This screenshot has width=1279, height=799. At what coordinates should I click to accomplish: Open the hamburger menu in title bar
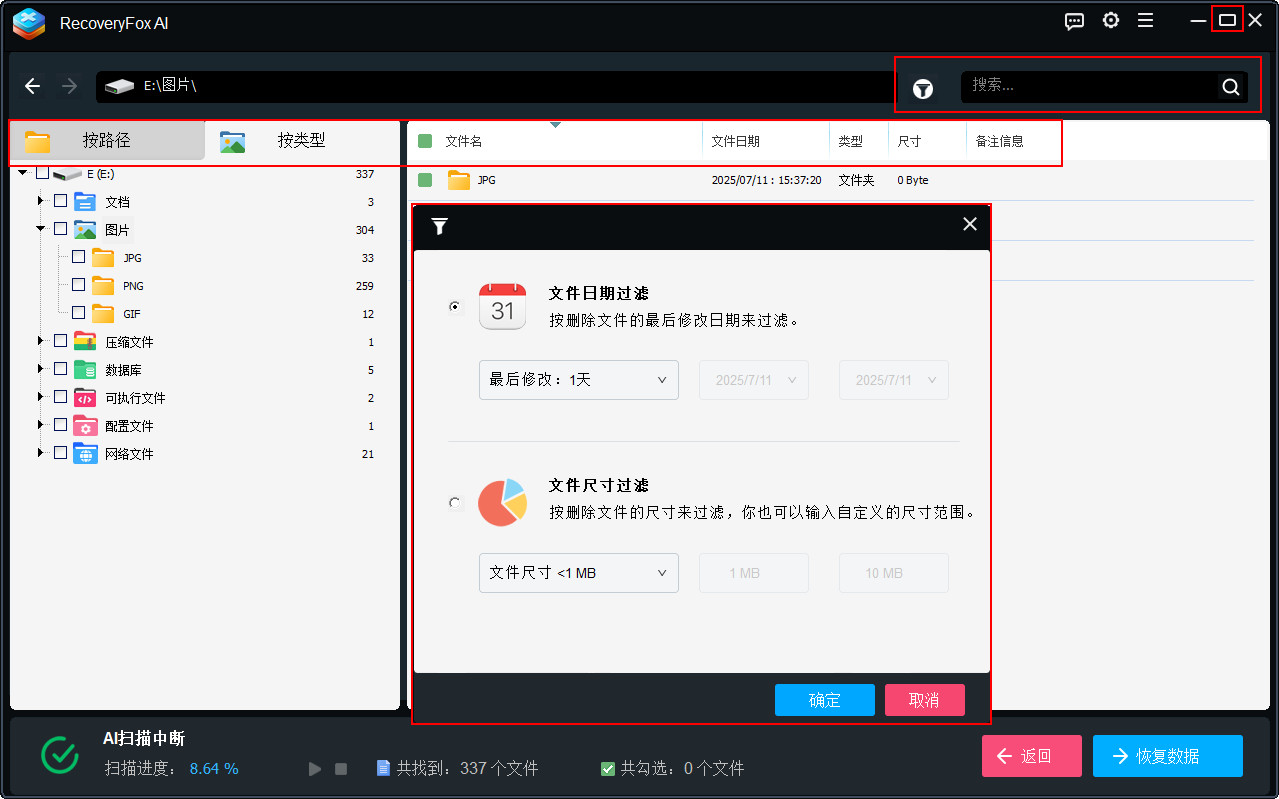click(x=1146, y=21)
